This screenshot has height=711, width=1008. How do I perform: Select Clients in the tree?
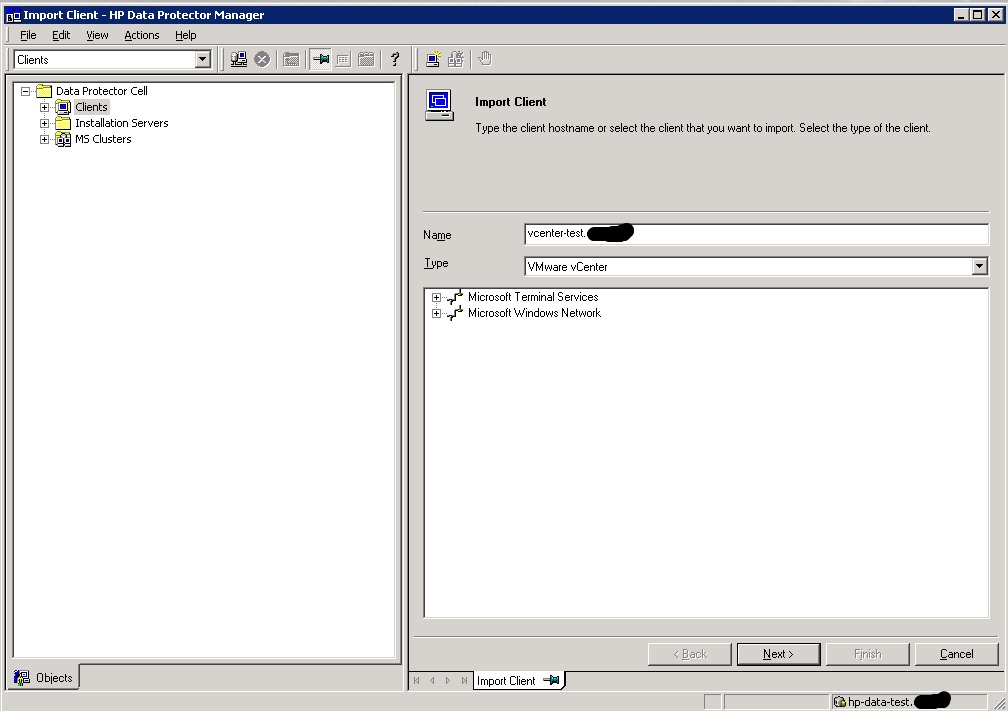click(x=91, y=107)
